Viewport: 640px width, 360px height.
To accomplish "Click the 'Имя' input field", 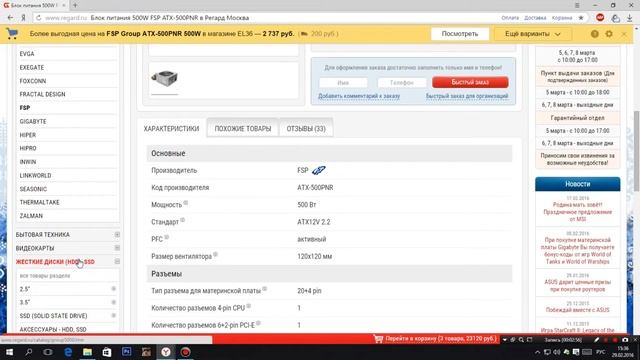I will pos(343,82).
